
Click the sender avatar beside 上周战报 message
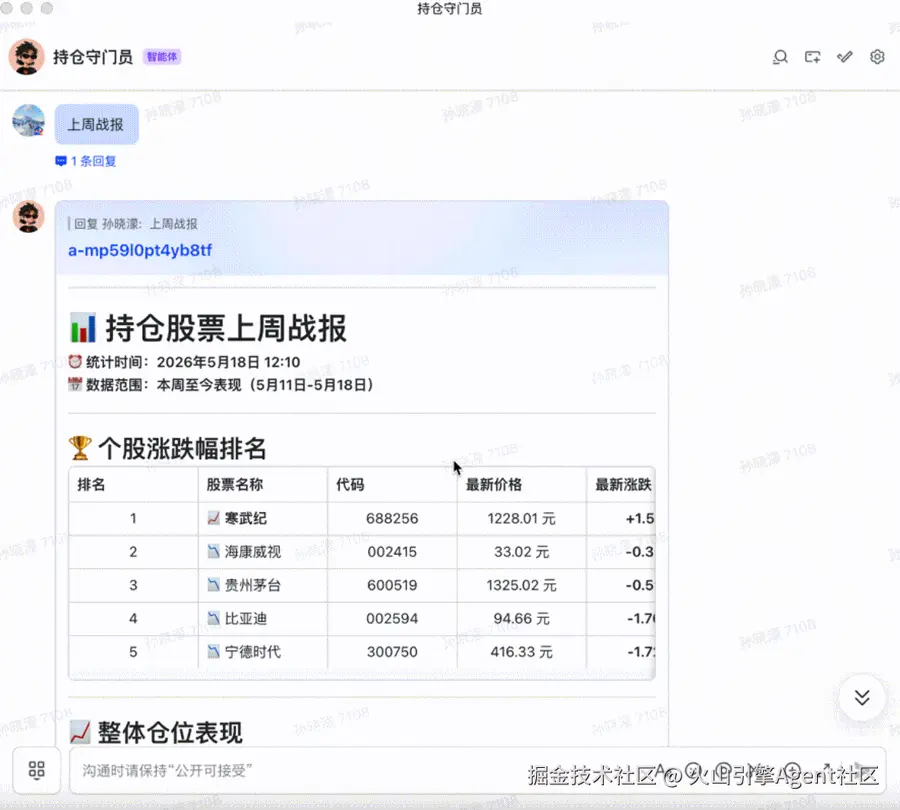(x=29, y=121)
